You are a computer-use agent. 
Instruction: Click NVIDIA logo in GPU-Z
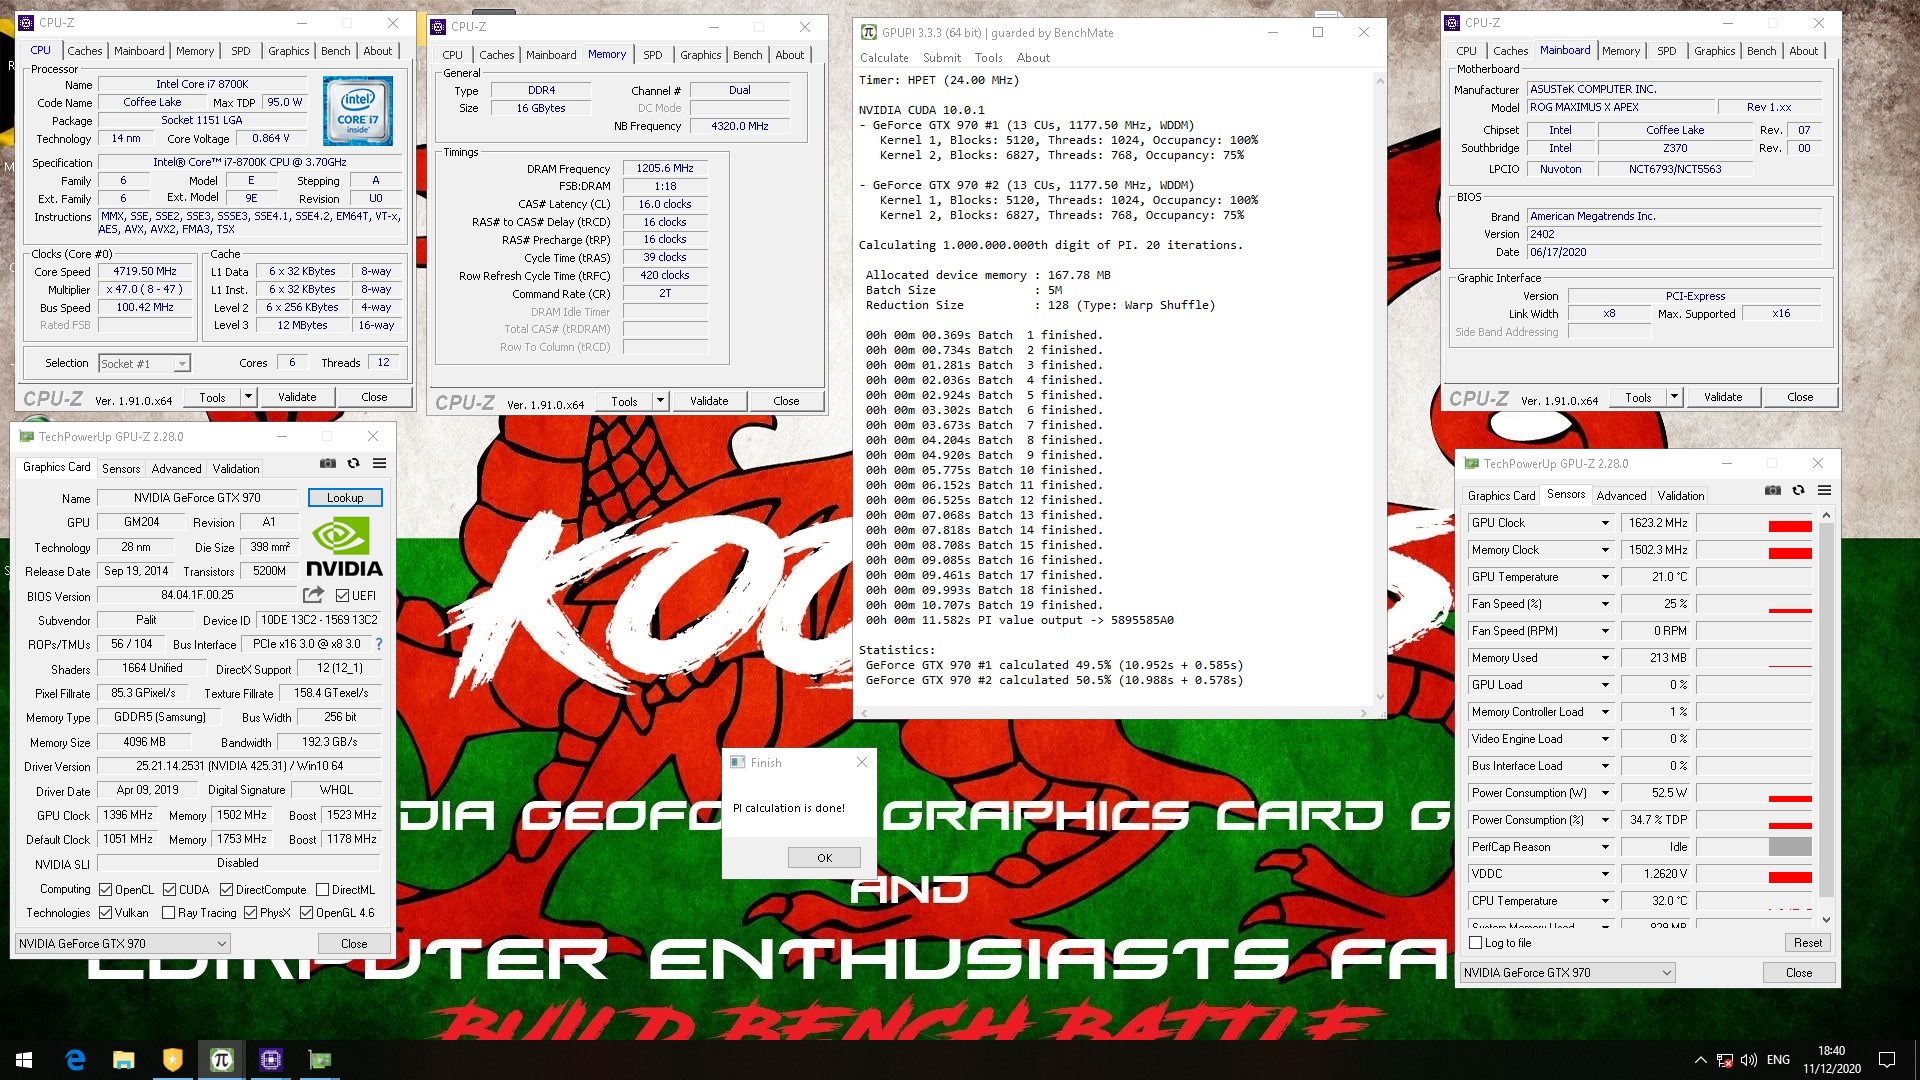click(344, 548)
